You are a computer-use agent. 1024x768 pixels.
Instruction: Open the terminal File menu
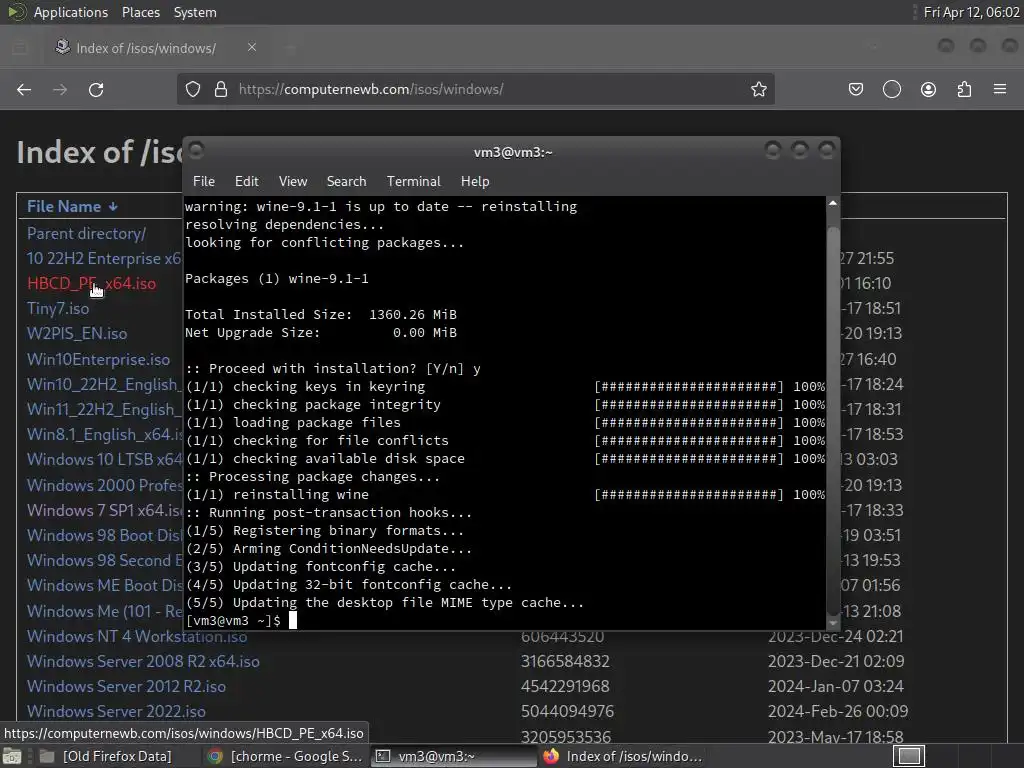204,182
